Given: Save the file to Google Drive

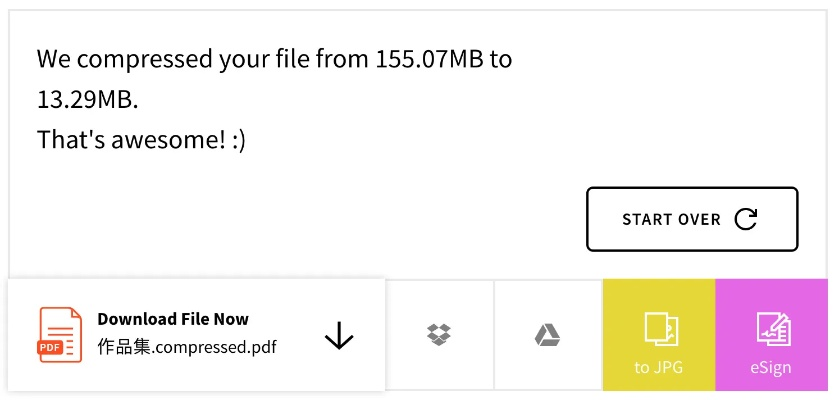Looking at the screenshot, I should [547, 335].
